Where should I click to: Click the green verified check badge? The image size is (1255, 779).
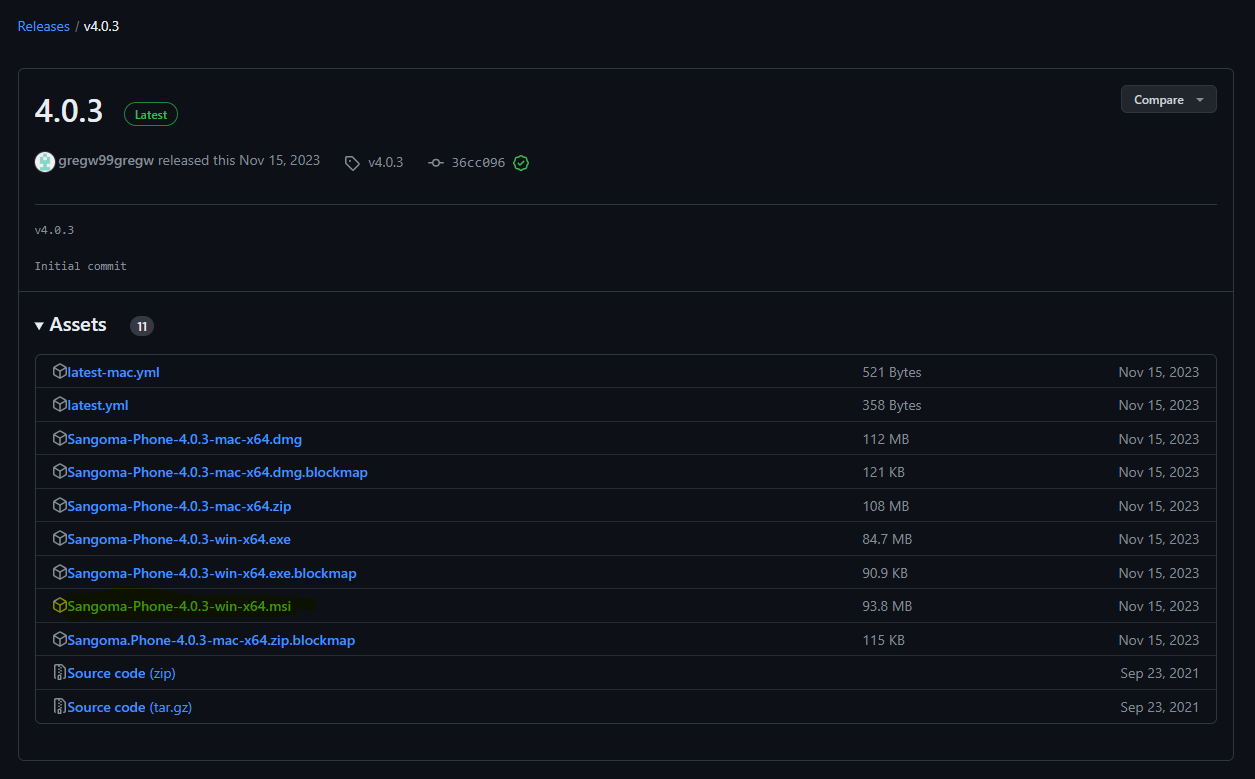click(x=521, y=163)
